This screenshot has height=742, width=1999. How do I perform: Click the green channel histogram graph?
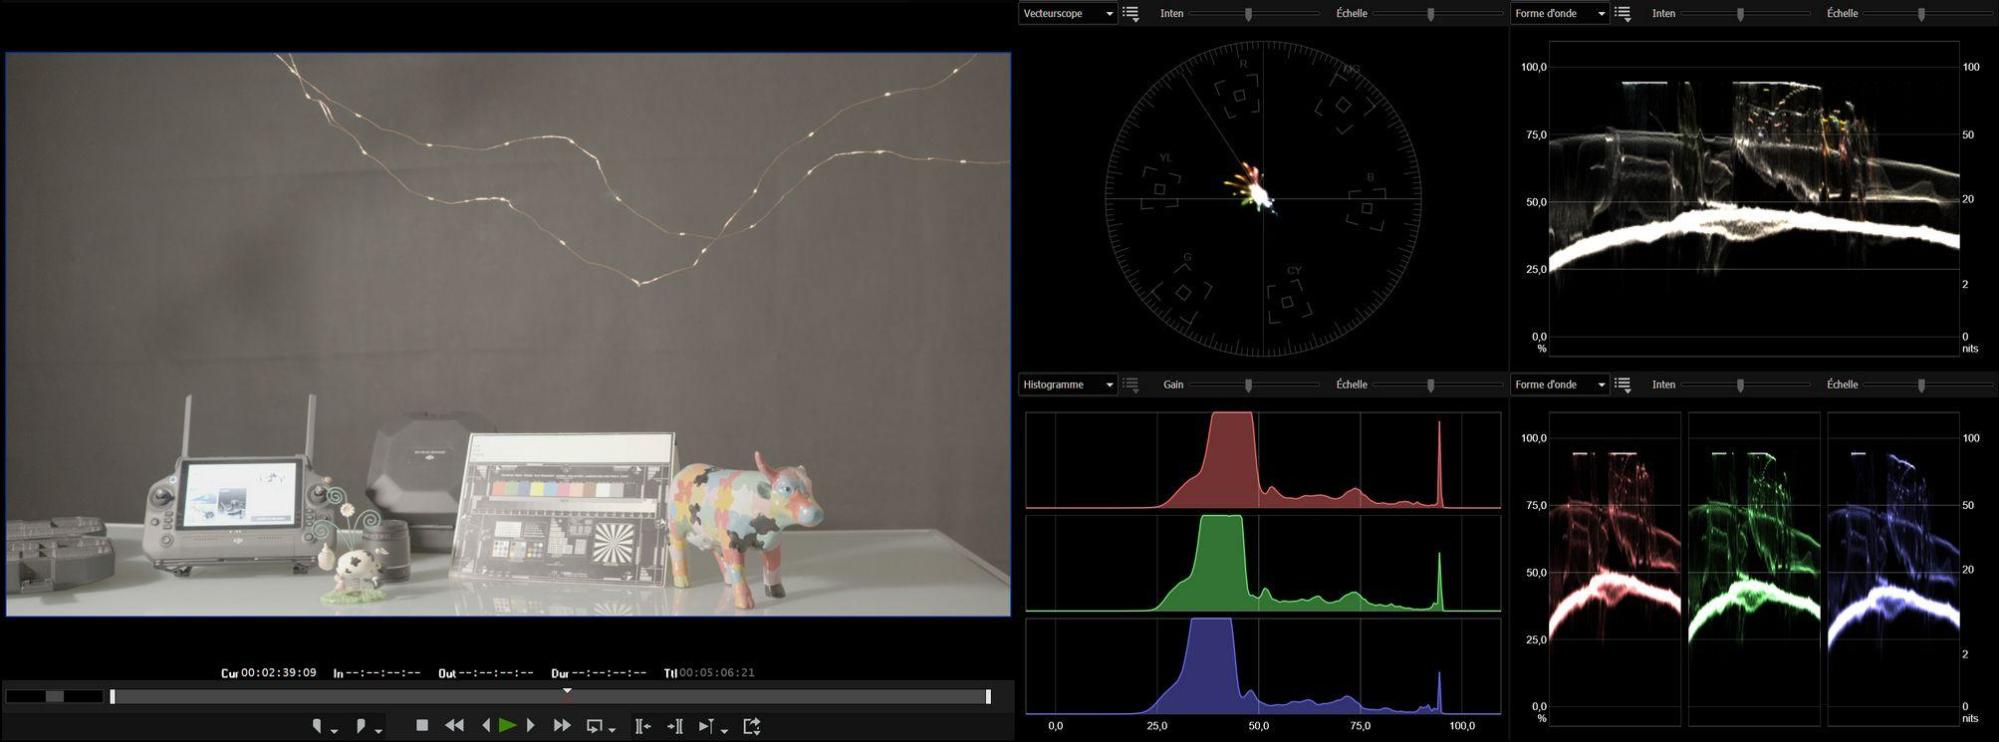[1263, 563]
